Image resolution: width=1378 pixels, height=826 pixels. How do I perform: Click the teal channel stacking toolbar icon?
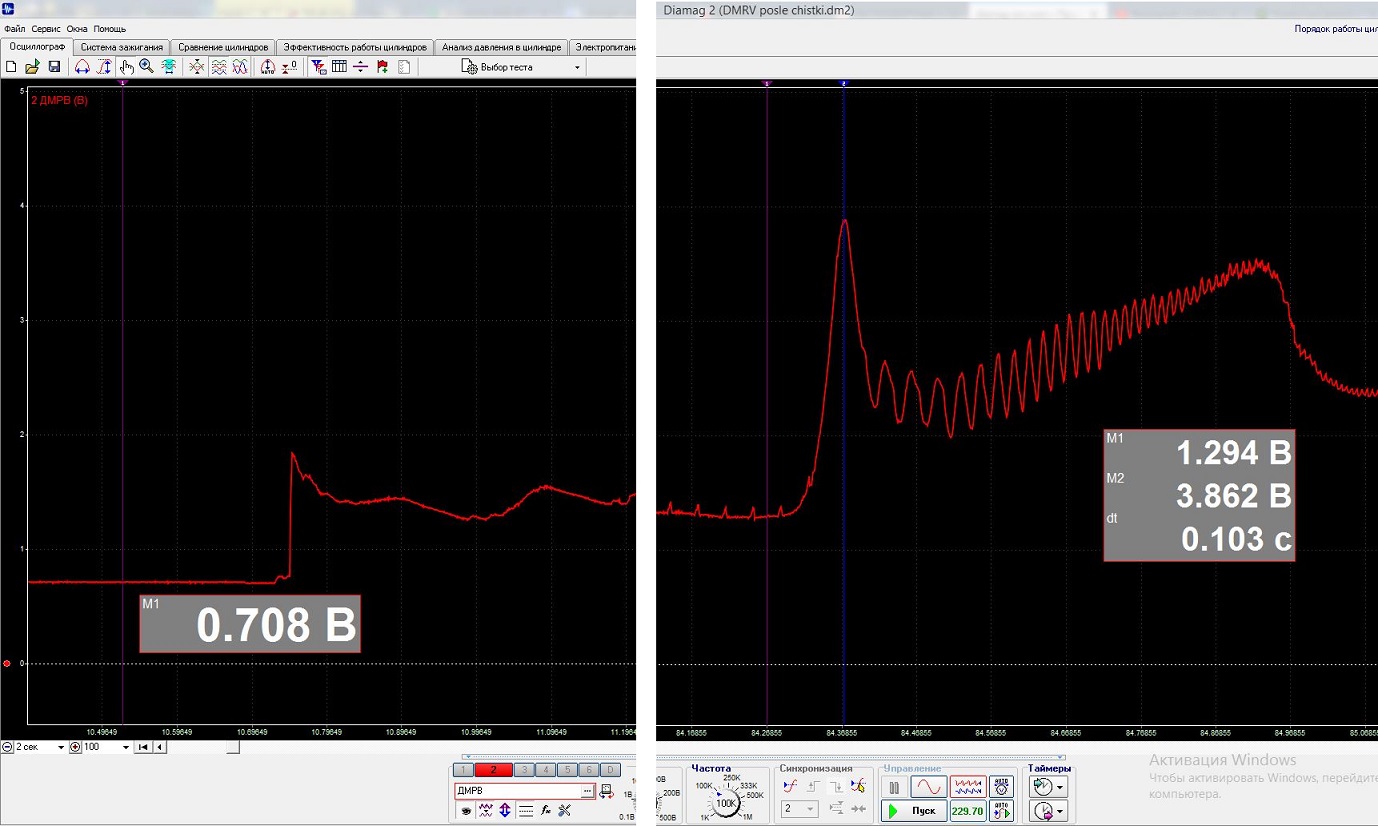[169, 67]
